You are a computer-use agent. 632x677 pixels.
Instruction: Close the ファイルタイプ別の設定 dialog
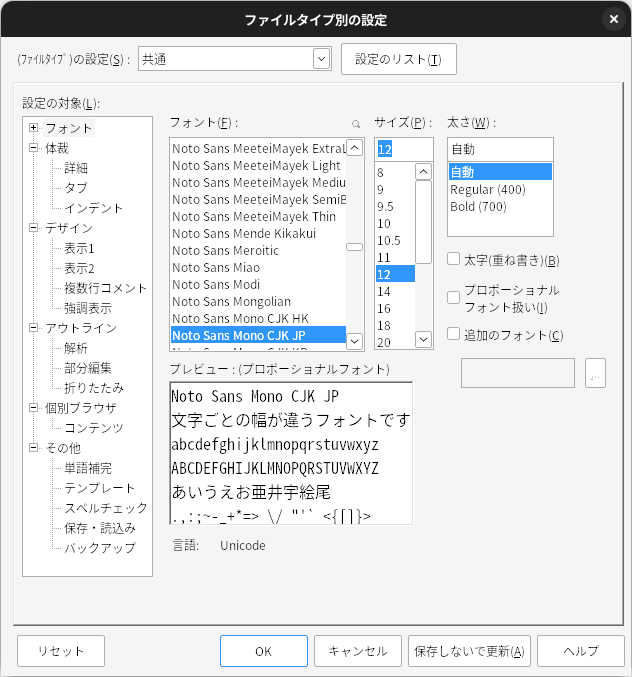613,19
